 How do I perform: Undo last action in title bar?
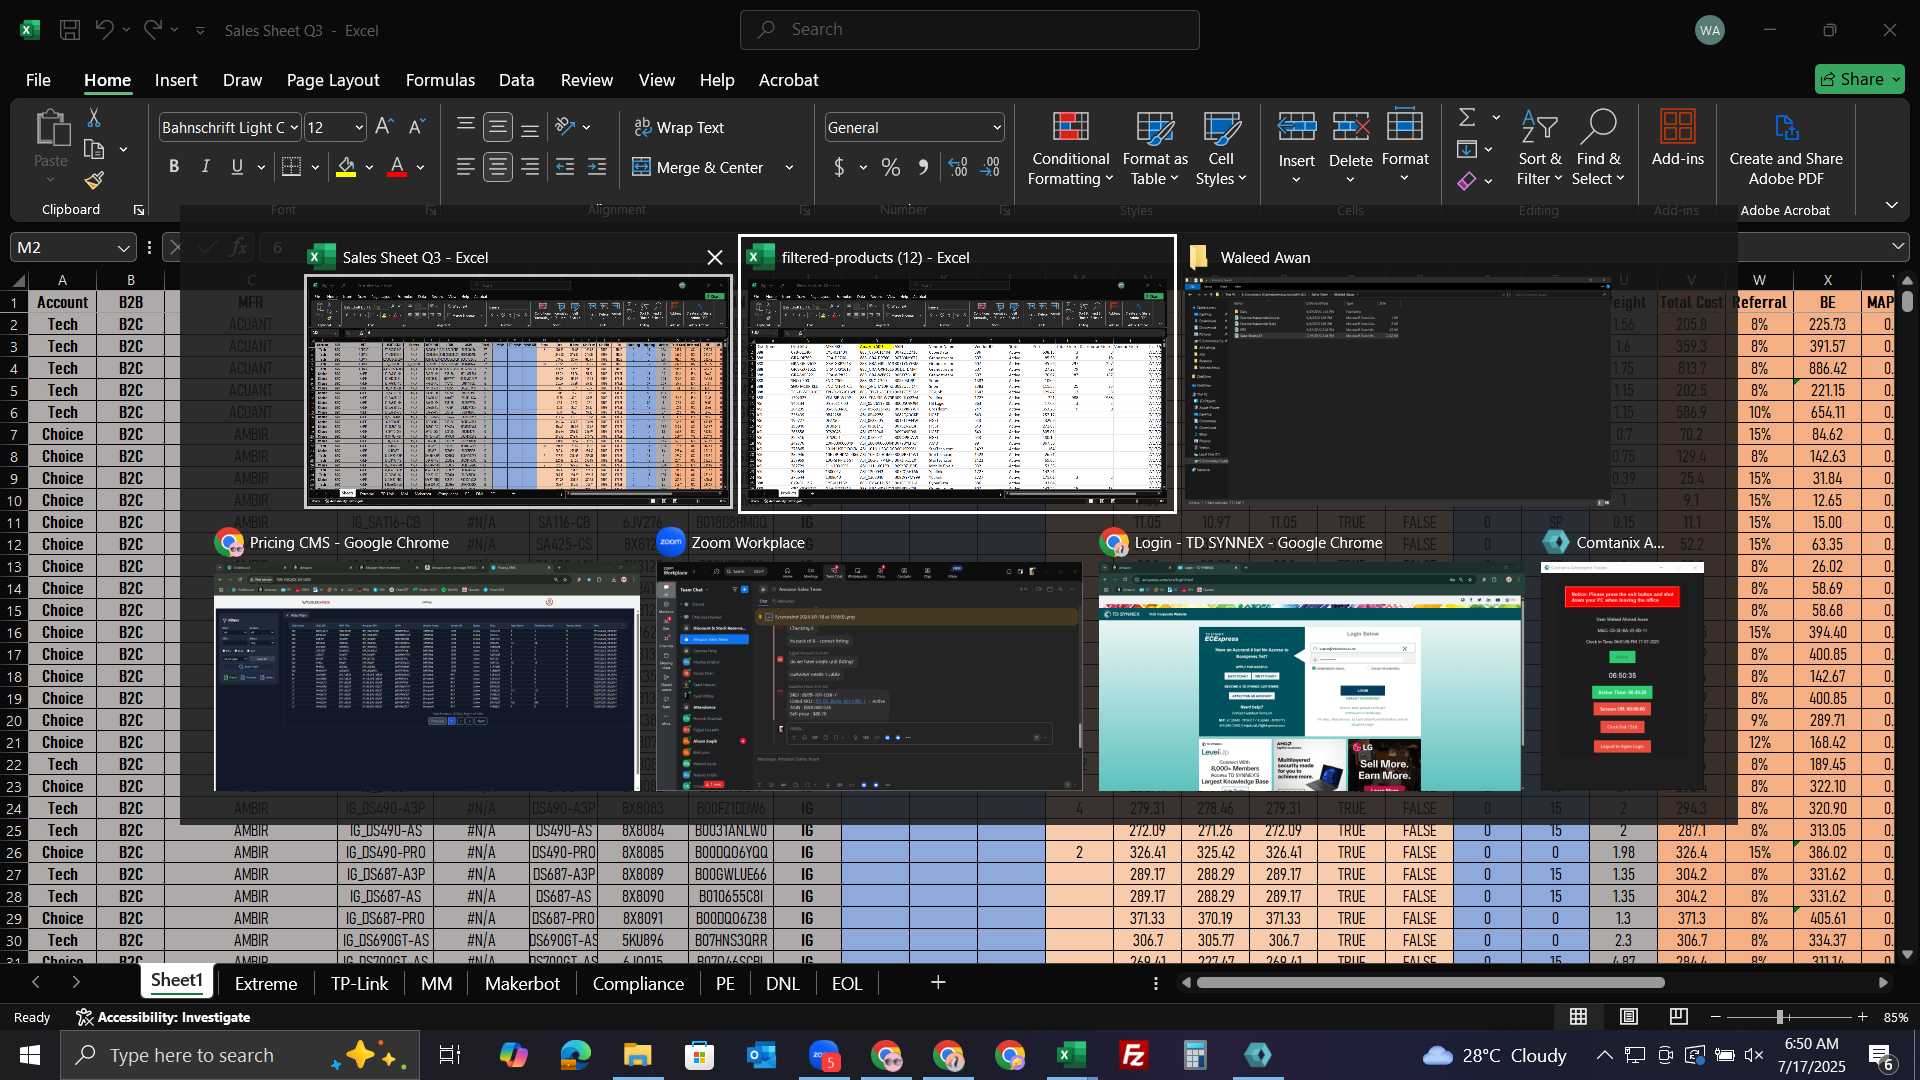click(x=104, y=30)
